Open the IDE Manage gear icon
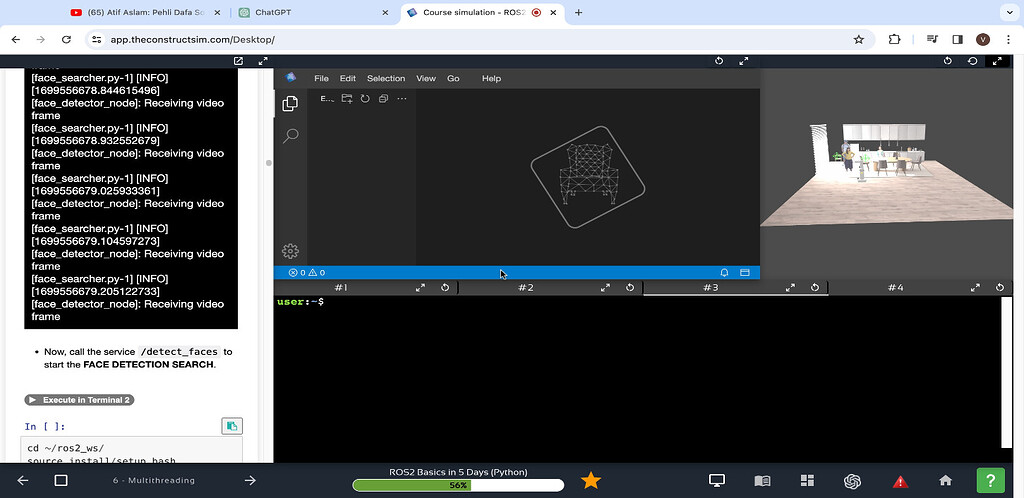The height and width of the screenshot is (498, 1024). pos(290,251)
